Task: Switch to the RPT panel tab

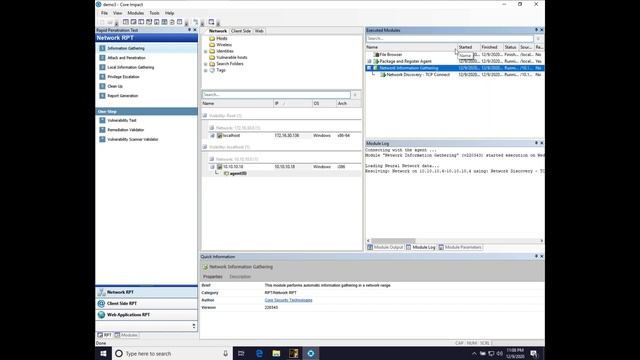Action: click(104, 335)
